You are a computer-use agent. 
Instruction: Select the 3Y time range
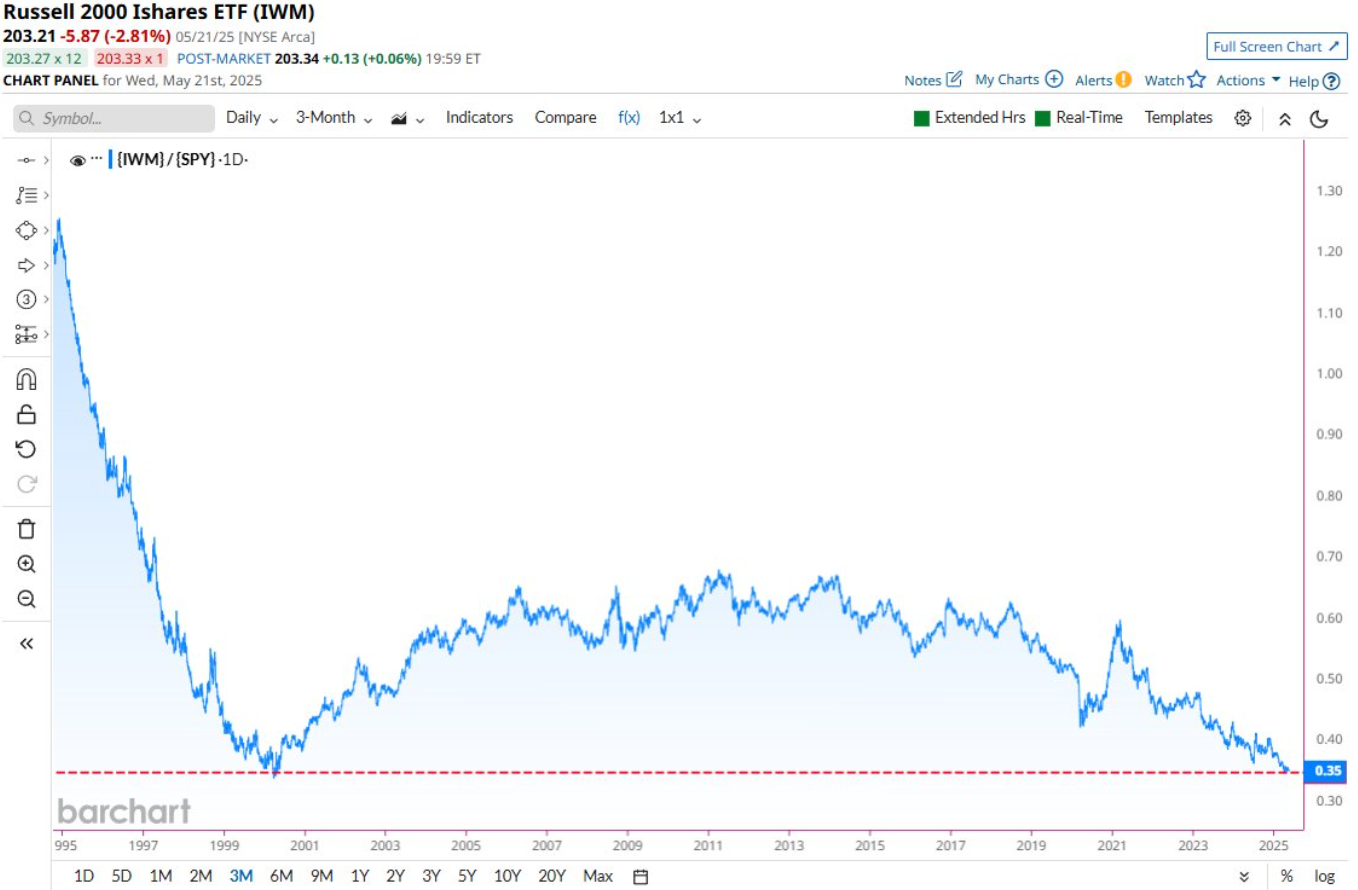coord(432,877)
